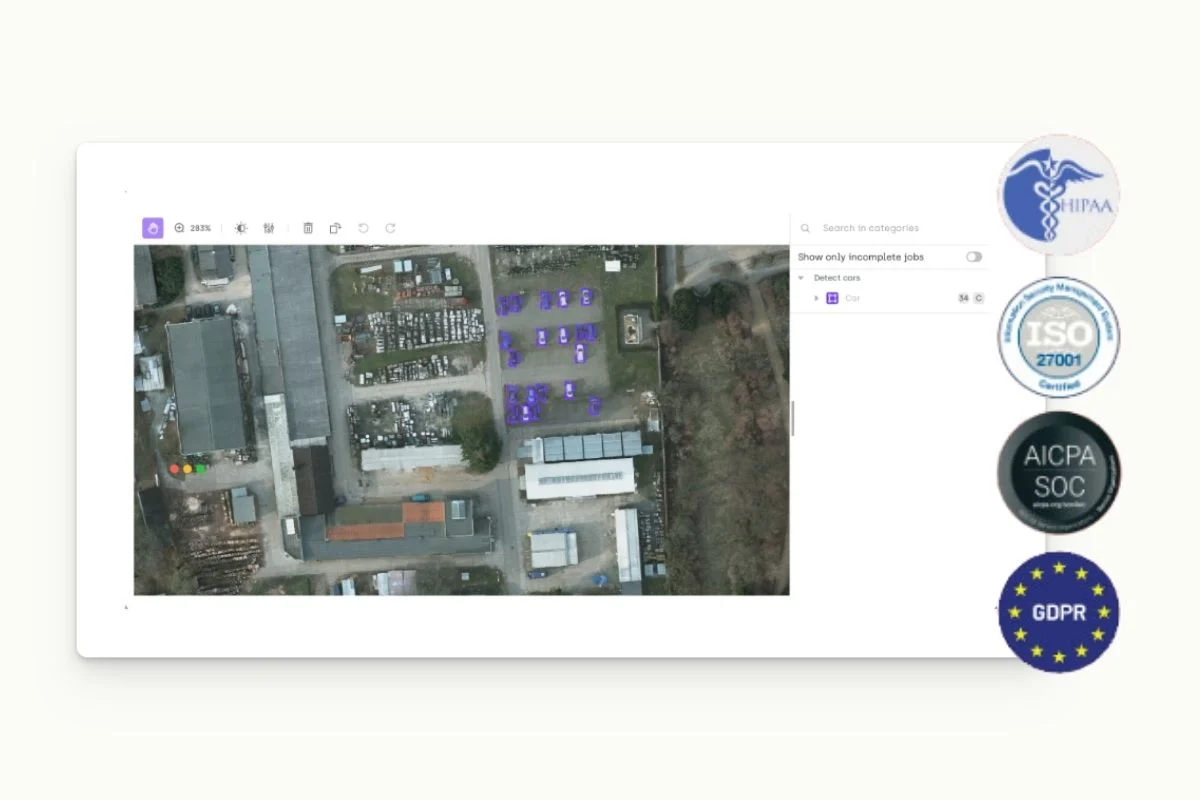Undo the last action

363,228
